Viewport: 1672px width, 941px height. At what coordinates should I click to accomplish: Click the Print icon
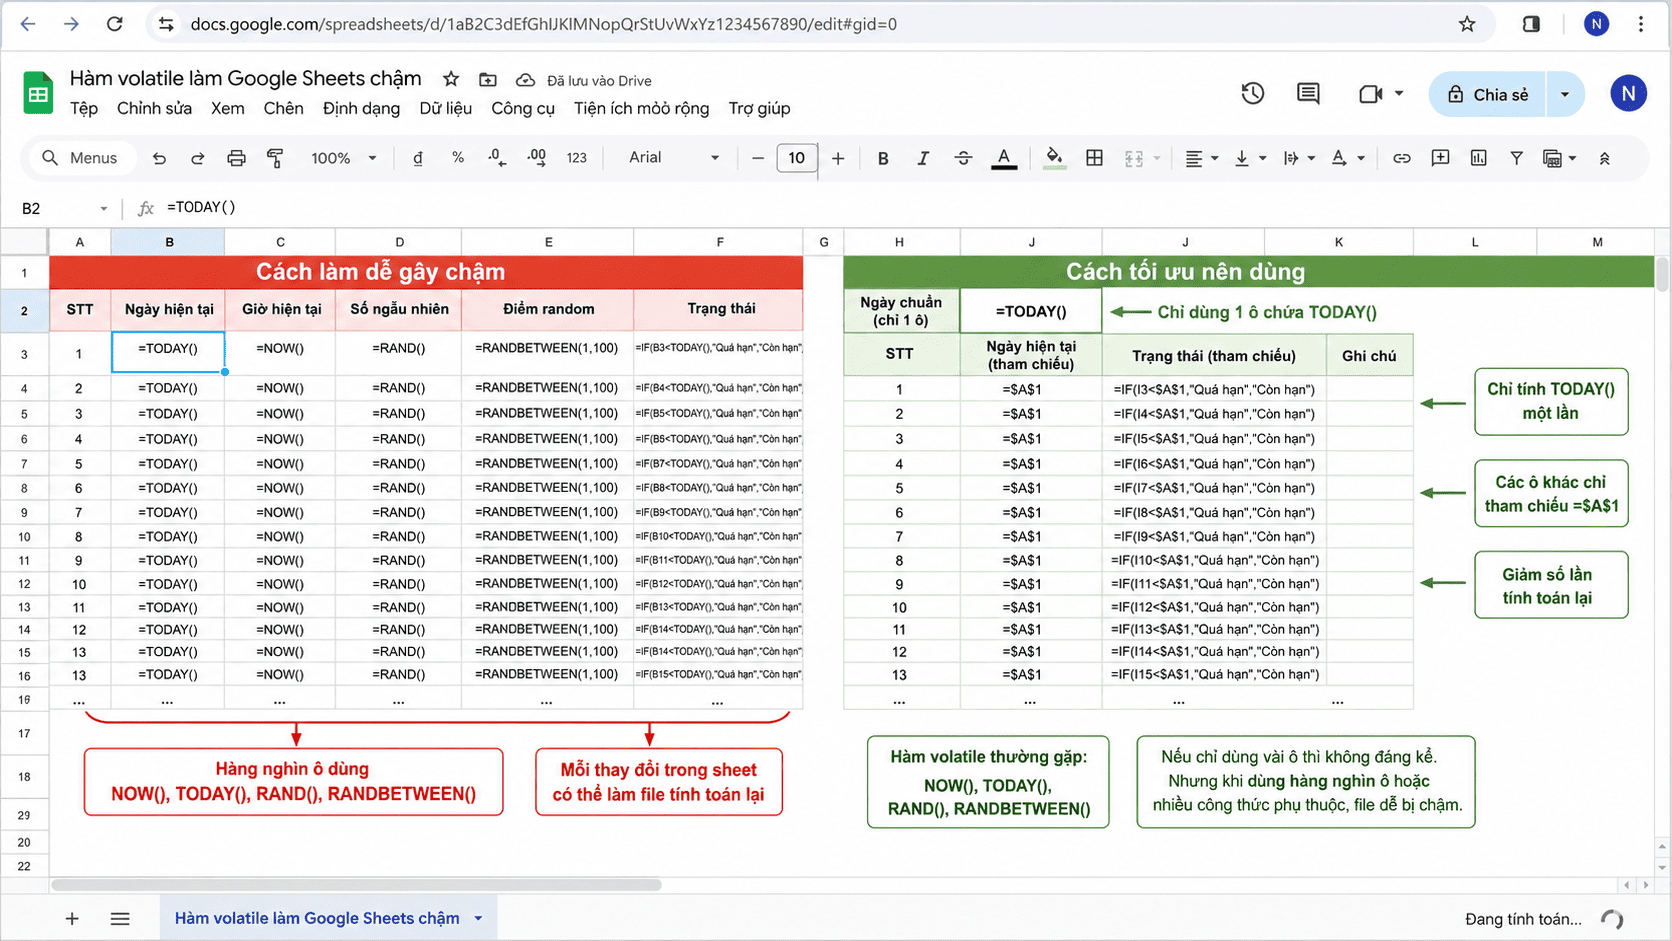point(236,158)
